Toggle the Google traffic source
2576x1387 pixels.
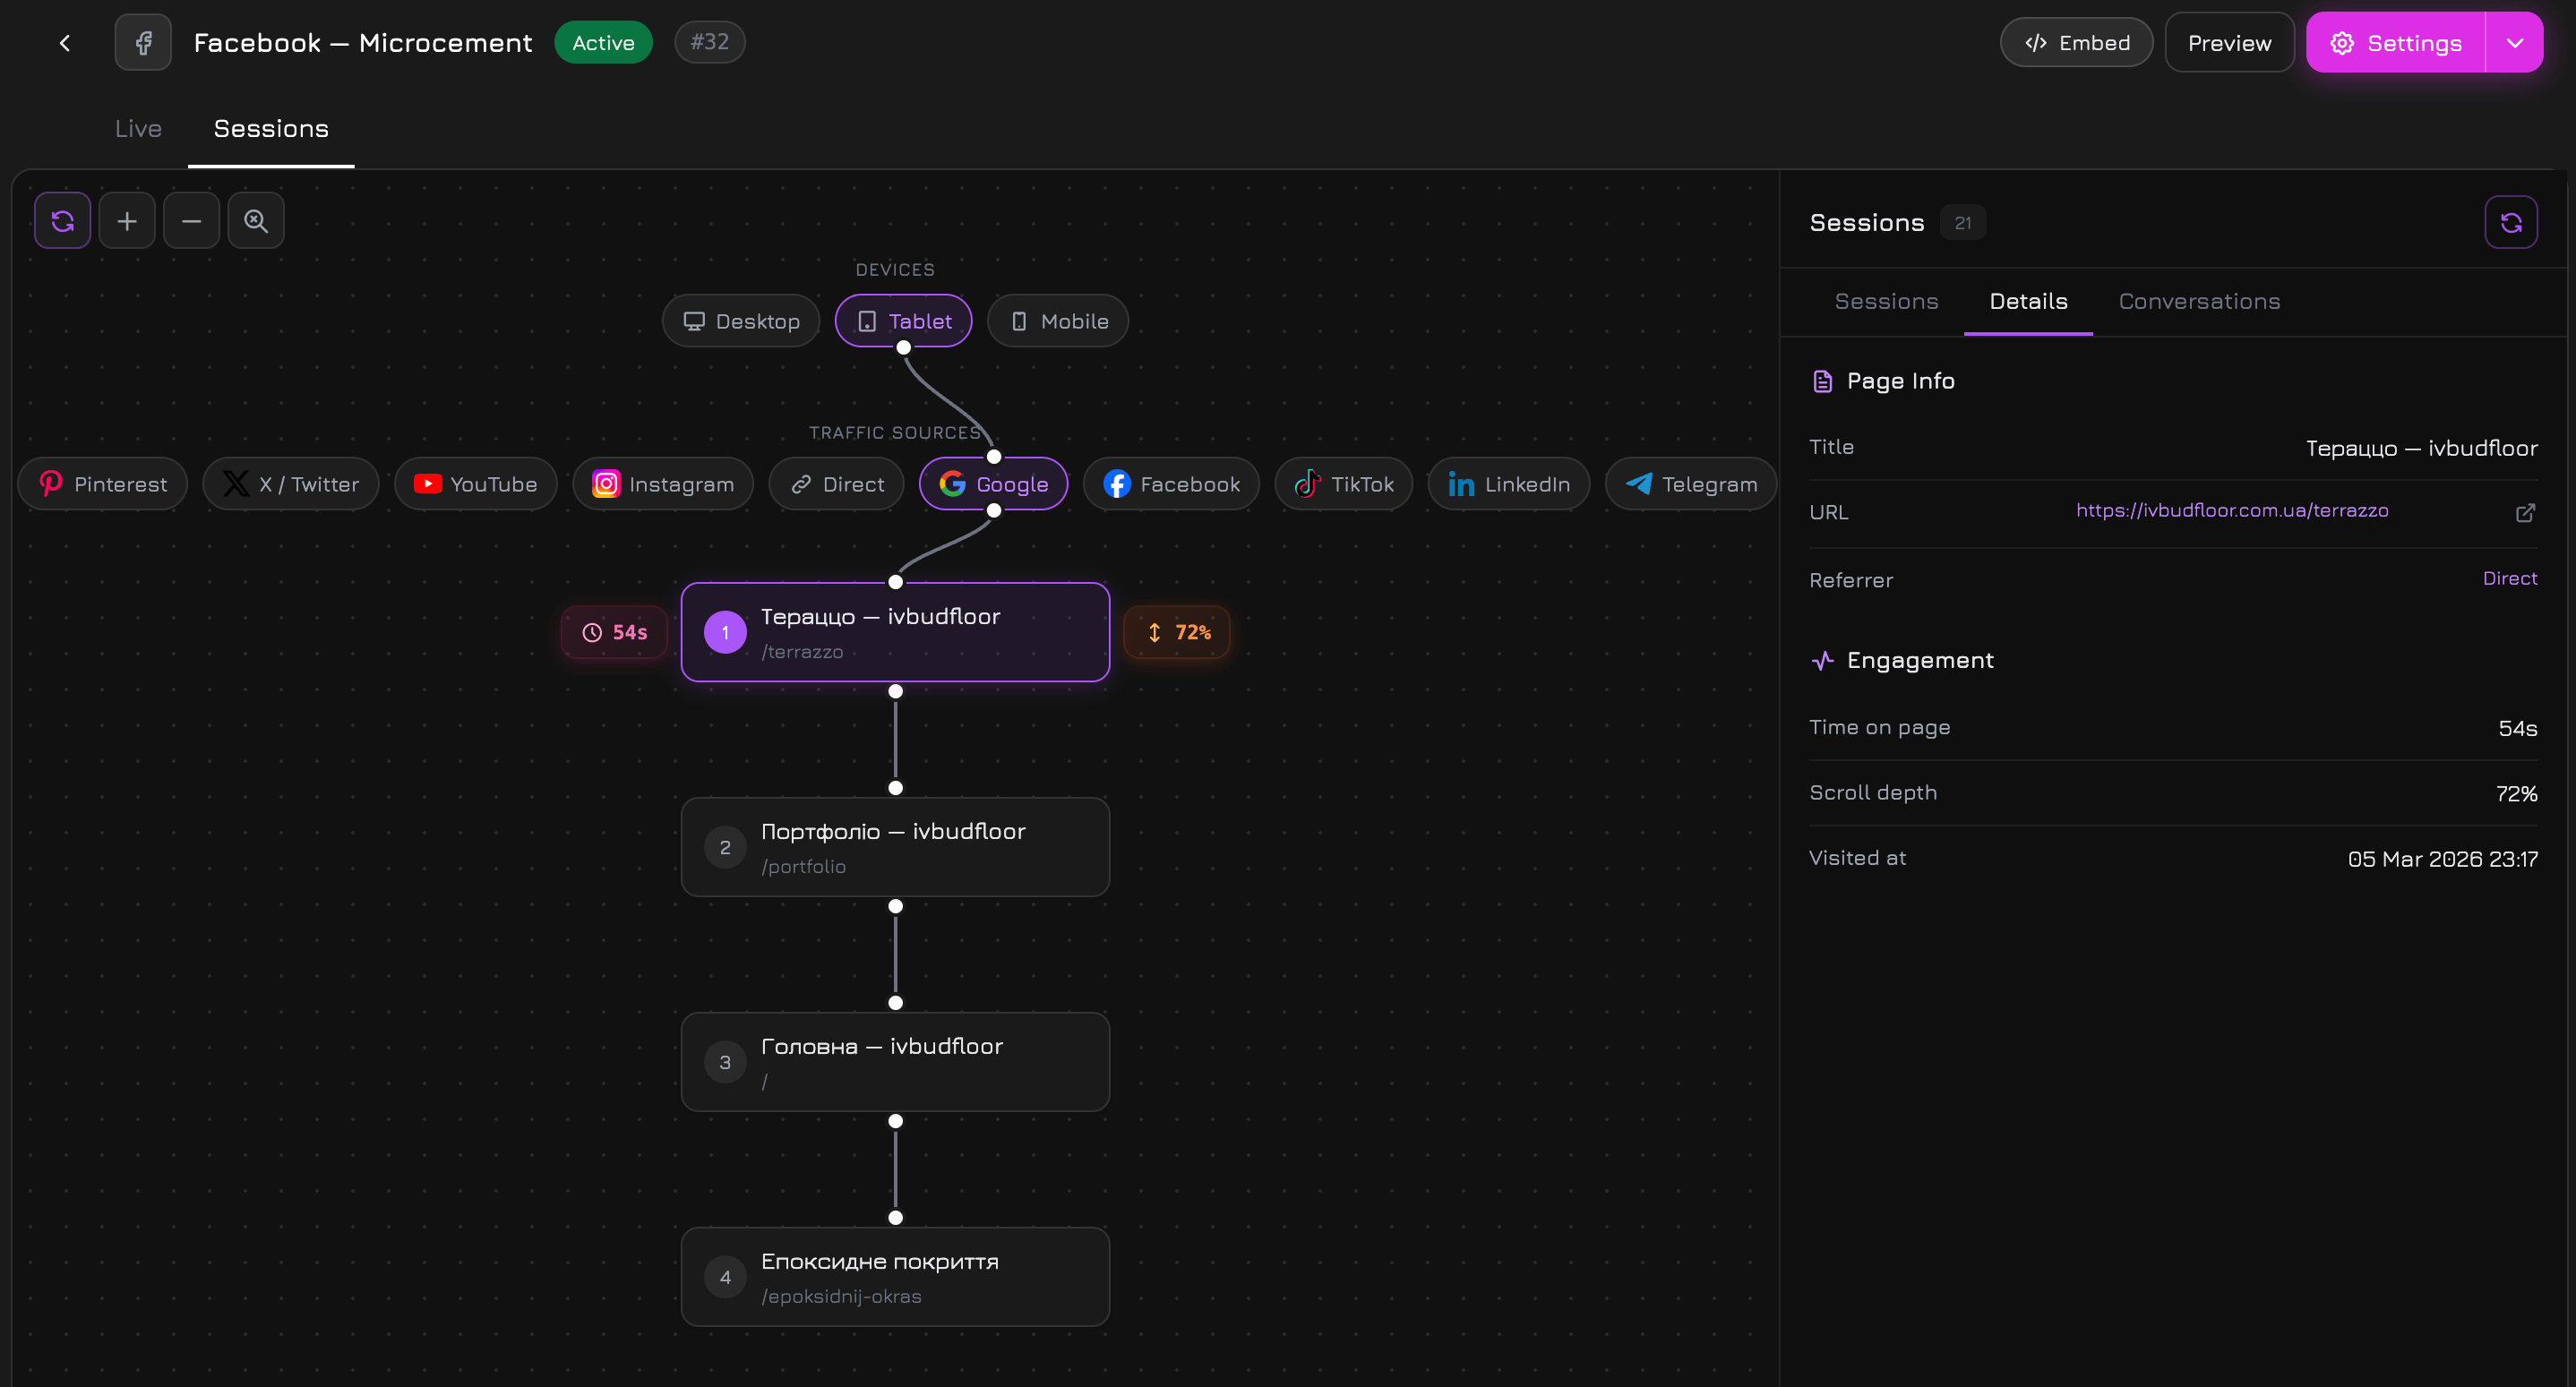coord(994,484)
